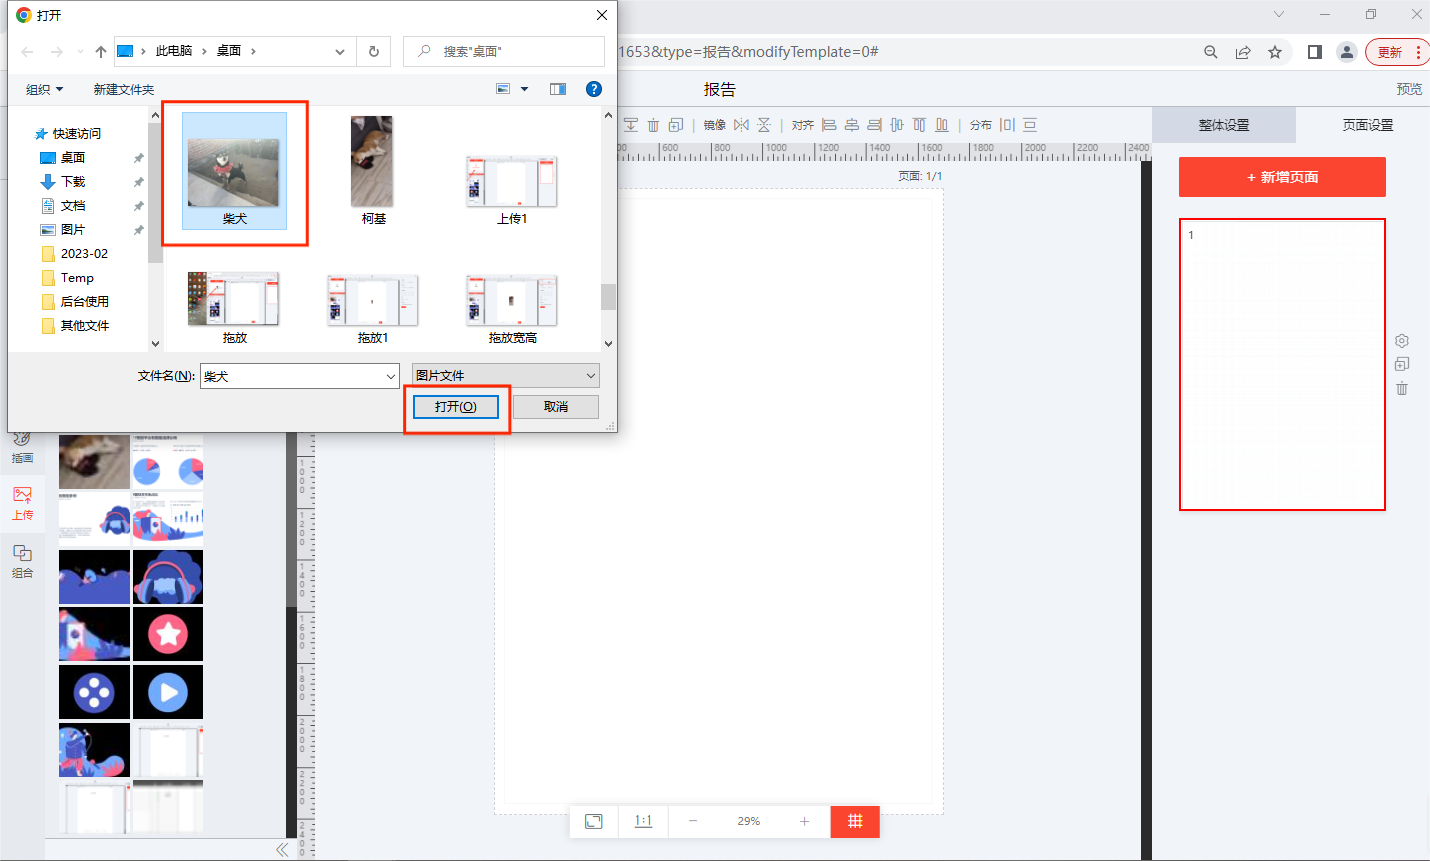Click the change view icon in dialog
1430x861 pixels.
(x=503, y=89)
